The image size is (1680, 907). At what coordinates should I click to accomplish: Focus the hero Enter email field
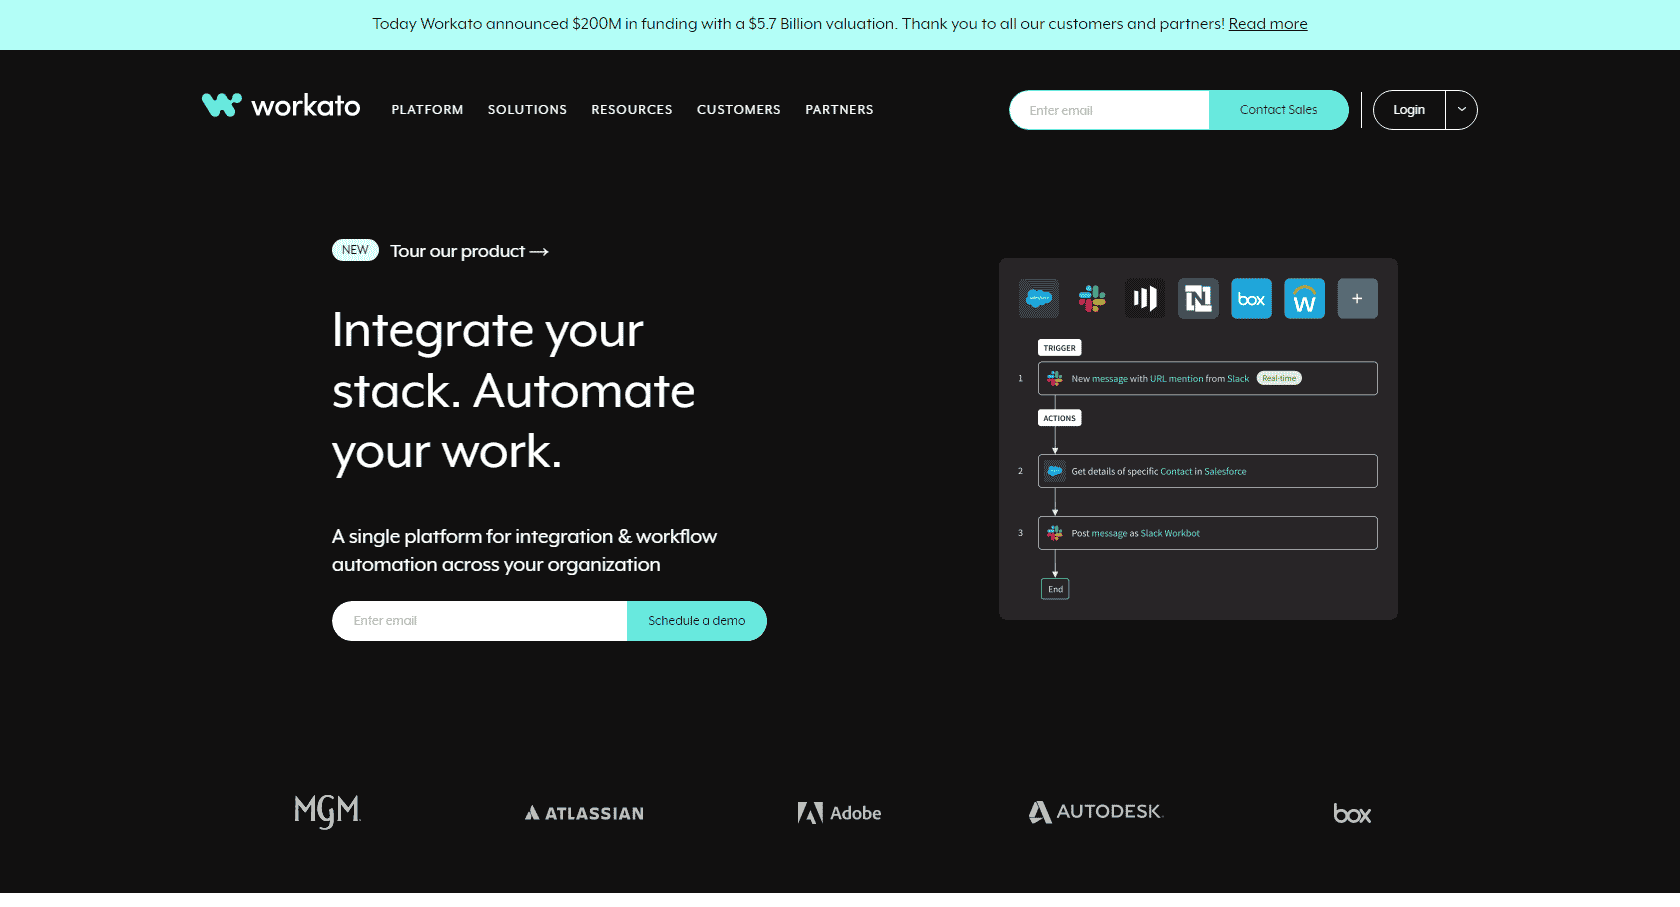pos(480,621)
